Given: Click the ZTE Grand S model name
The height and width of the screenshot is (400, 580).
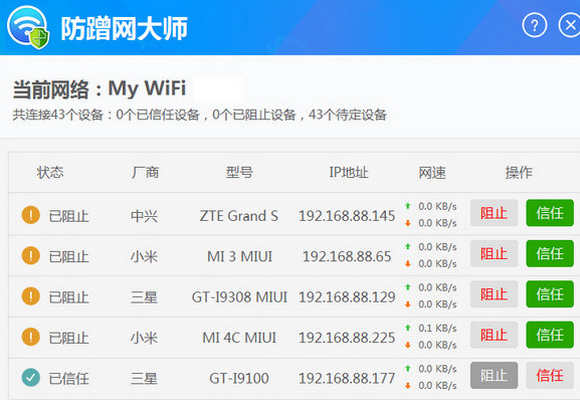Looking at the screenshot, I should (x=239, y=216).
